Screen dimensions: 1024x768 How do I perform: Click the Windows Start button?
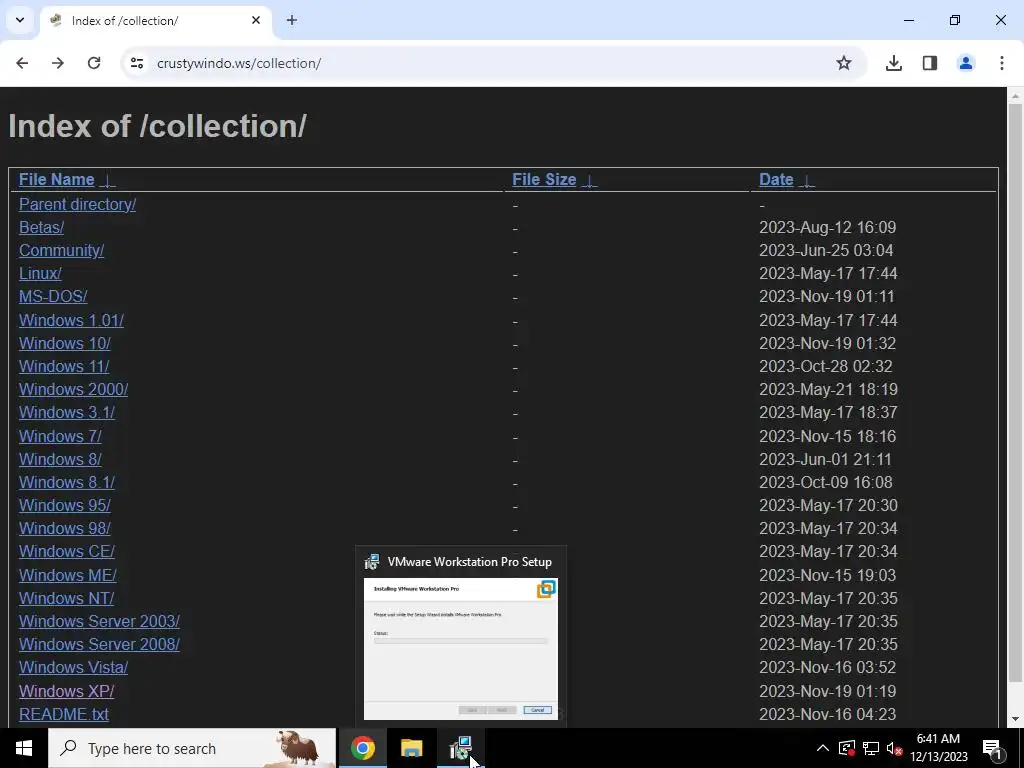(24, 748)
